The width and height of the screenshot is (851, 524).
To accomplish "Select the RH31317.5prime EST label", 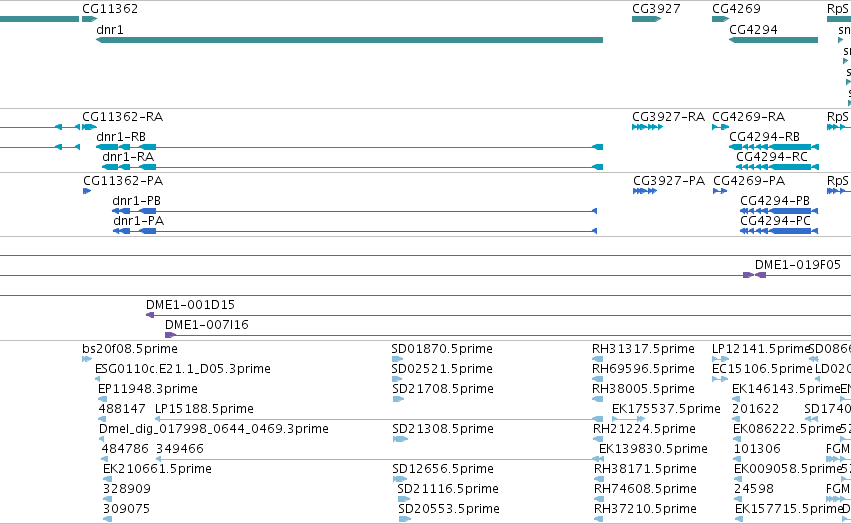I will tap(643, 349).
